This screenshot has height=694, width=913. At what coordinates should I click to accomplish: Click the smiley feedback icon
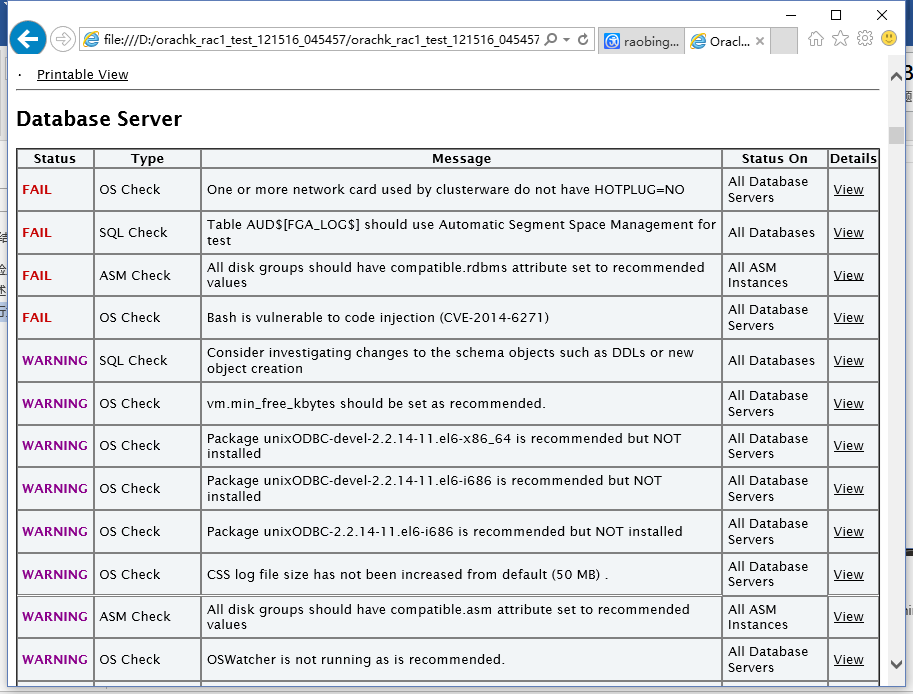pos(889,38)
